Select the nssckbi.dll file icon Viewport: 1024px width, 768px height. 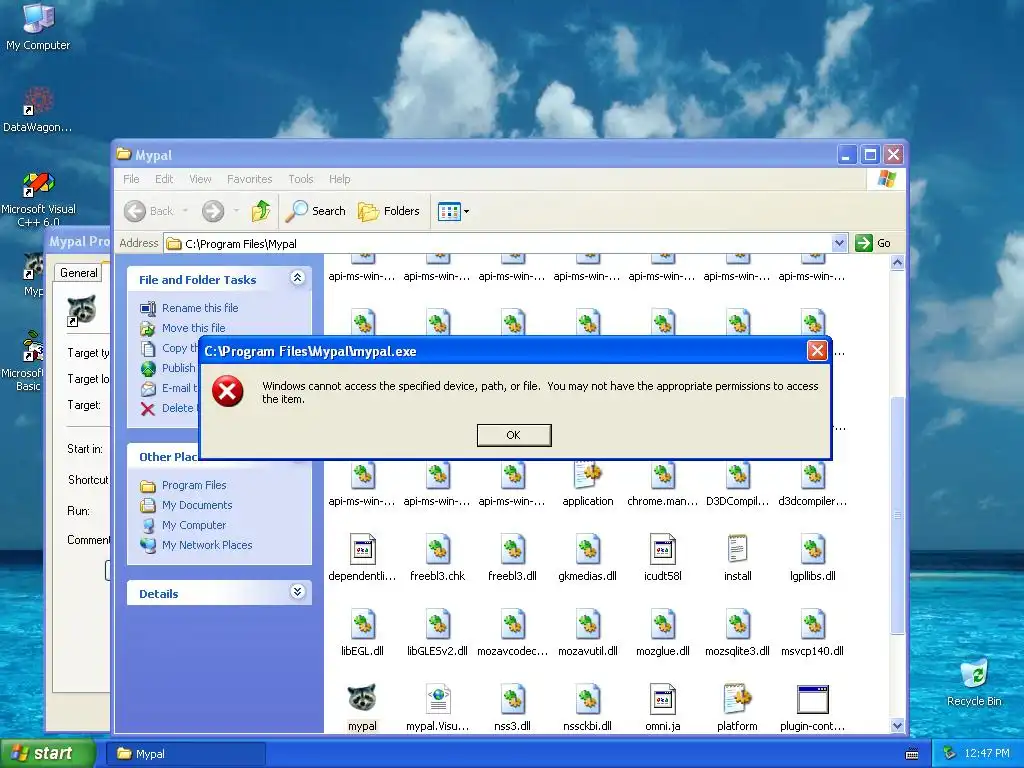(588, 699)
